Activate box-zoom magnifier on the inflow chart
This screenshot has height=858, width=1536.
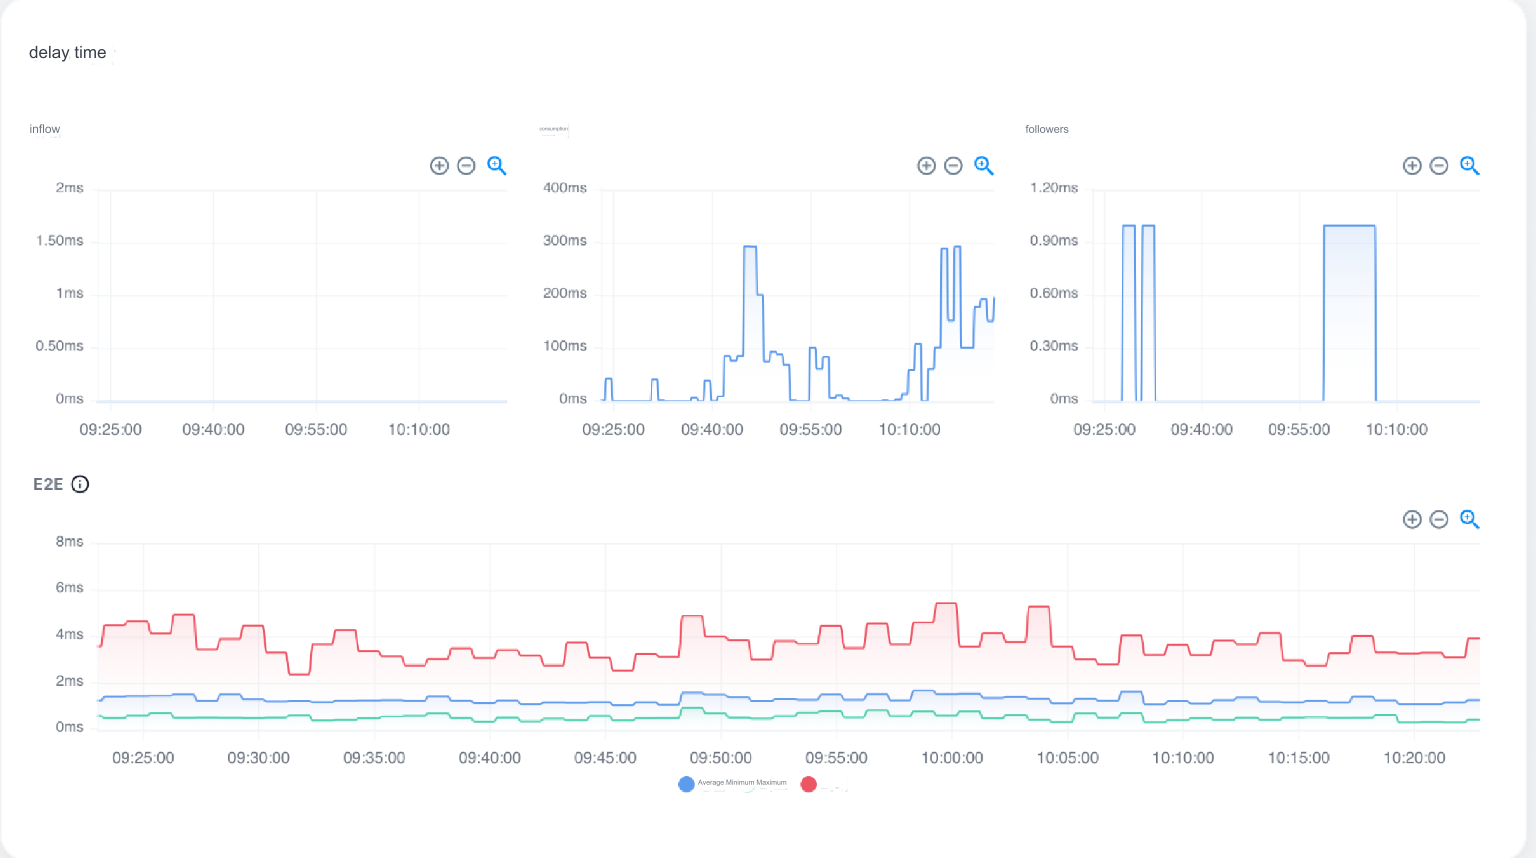tap(497, 165)
